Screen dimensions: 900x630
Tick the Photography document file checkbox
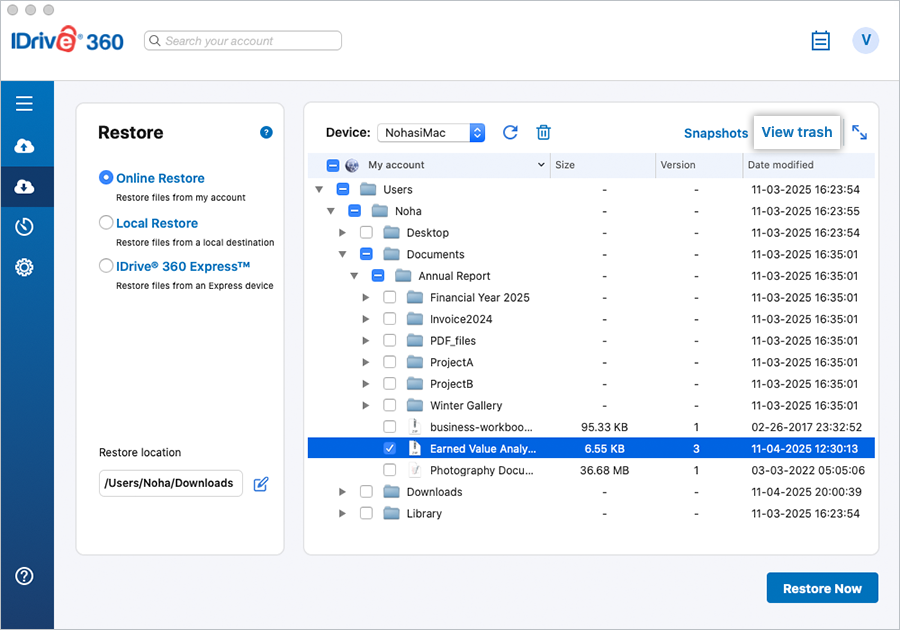(x=390, y=470)
